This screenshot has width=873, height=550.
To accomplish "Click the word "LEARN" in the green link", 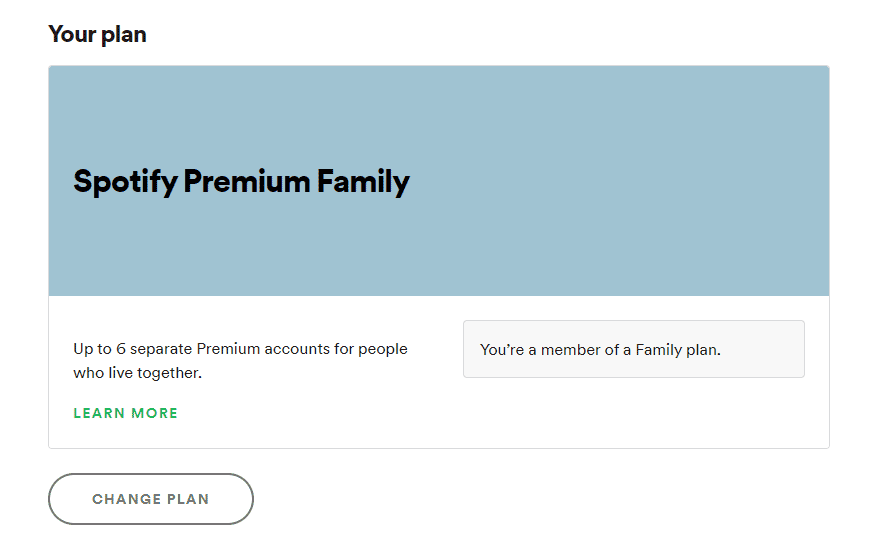I will [99, 413].
